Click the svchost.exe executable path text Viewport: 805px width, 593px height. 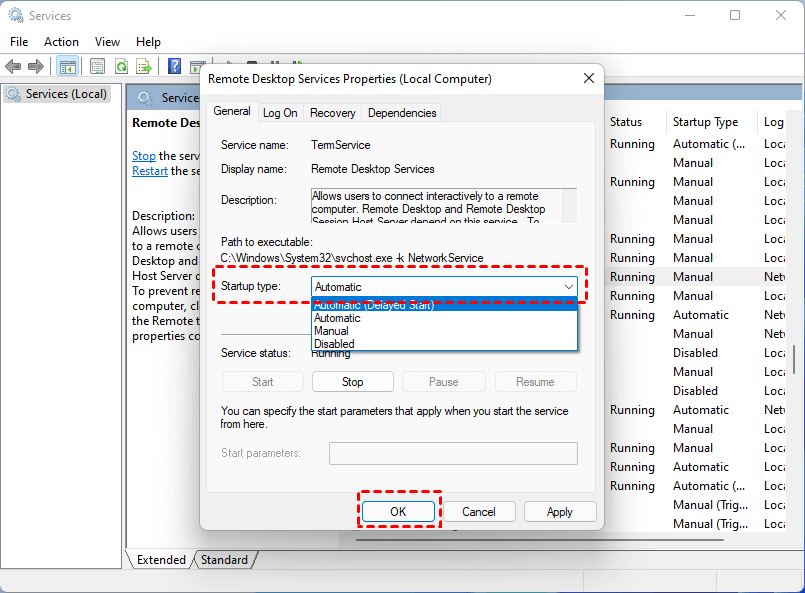[352, 258]
